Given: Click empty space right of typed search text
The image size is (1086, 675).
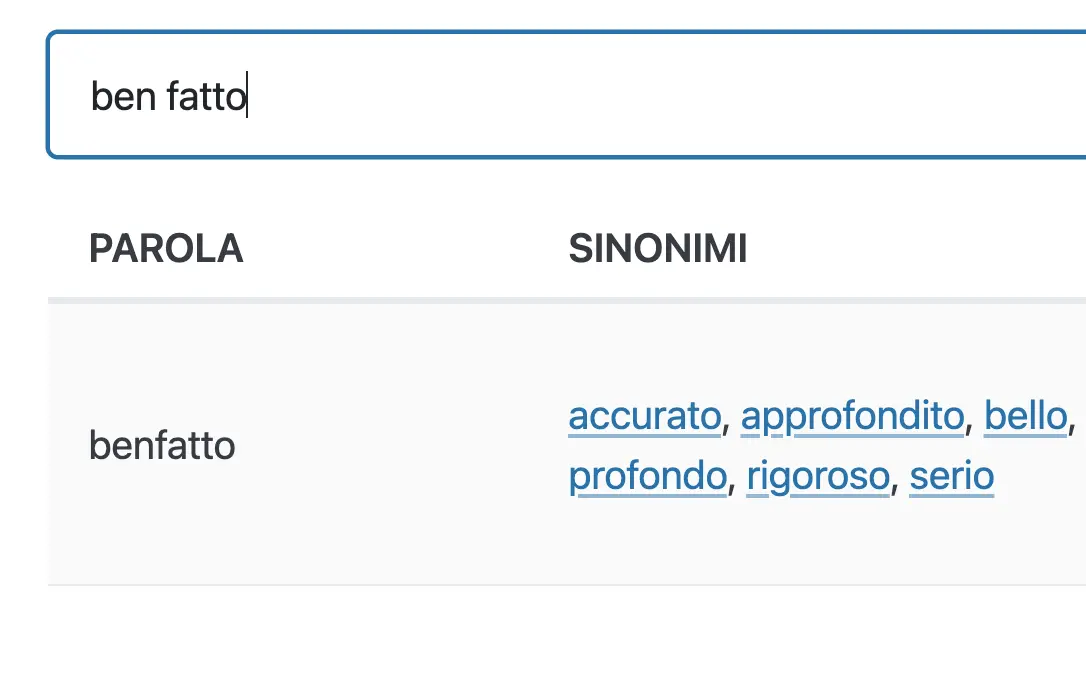Looking at the screenshot, I should point(658,96).
